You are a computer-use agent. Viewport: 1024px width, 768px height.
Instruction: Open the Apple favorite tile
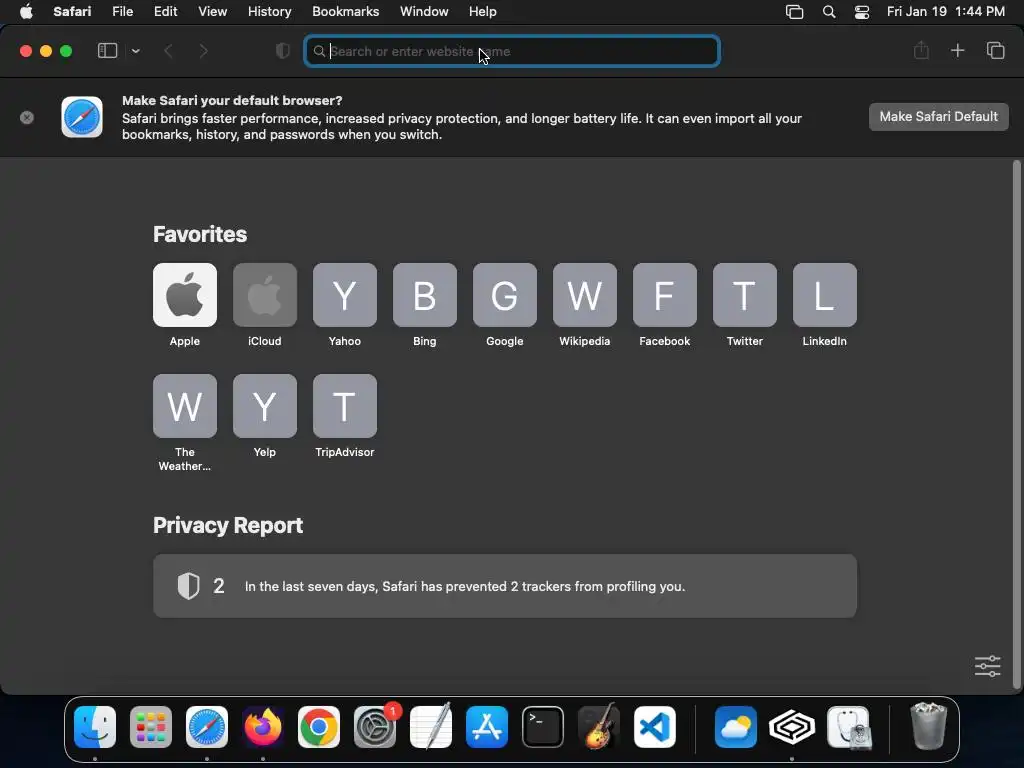point(185,295)
